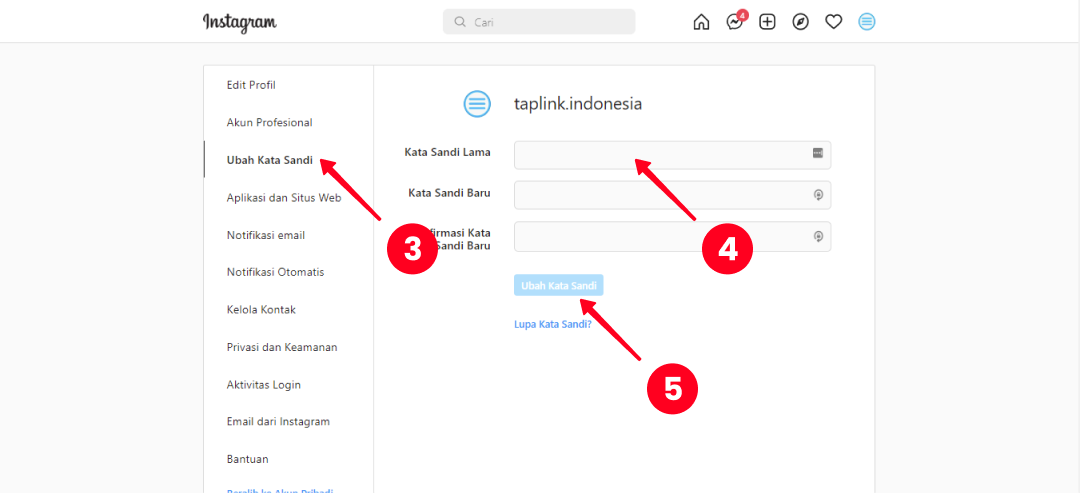Click the taplink.indonesia username text
The height and width of the screenshot is (493, 1080).
(578, 104)
